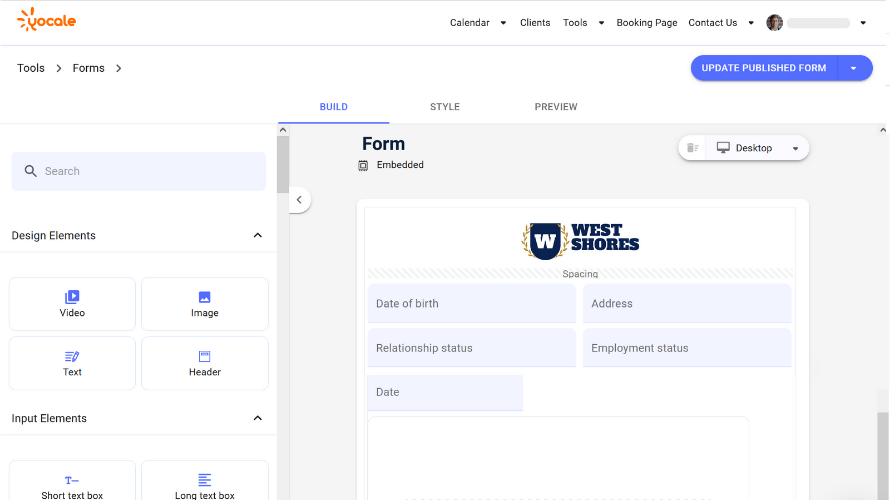Add a Long text box input

[x=204, y=481]
